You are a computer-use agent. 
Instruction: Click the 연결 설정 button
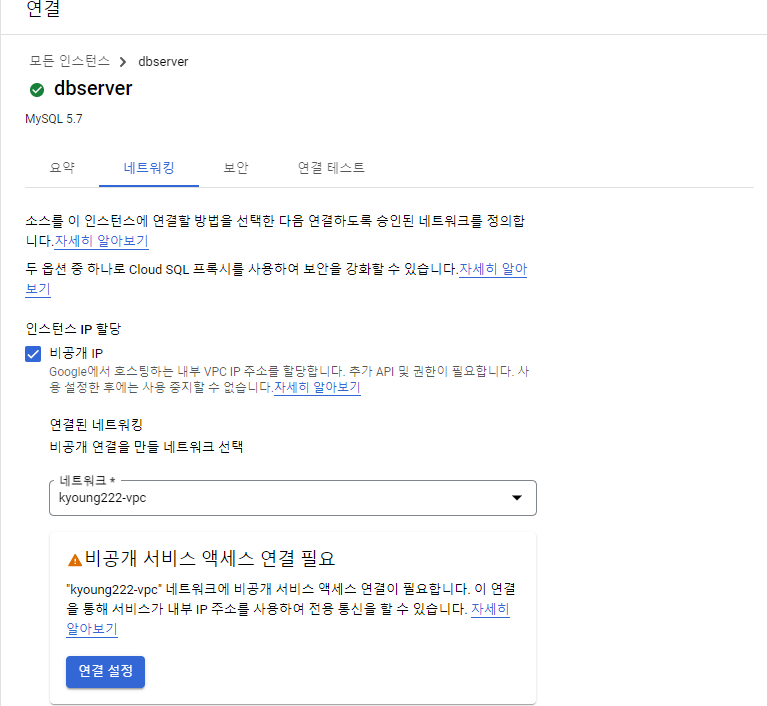pos(105,672)
